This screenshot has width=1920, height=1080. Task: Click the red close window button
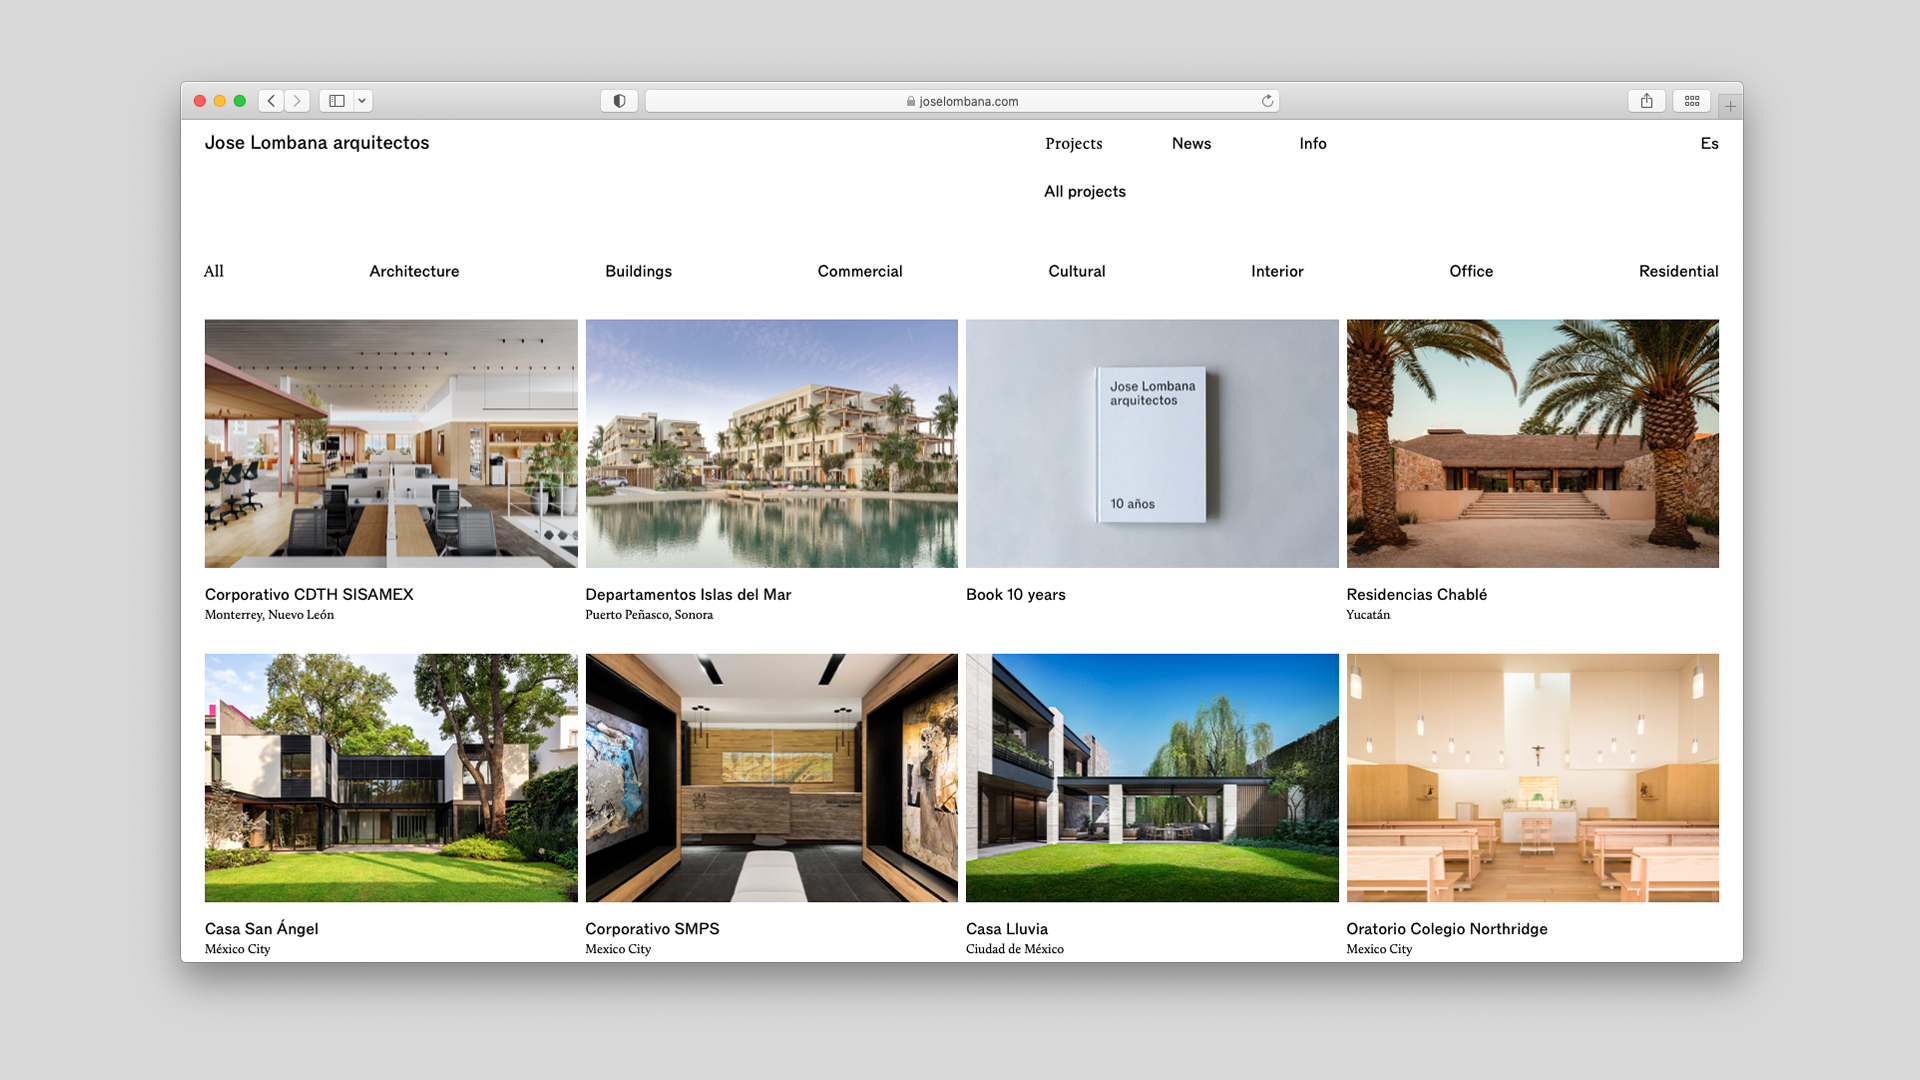coord(200,101)
